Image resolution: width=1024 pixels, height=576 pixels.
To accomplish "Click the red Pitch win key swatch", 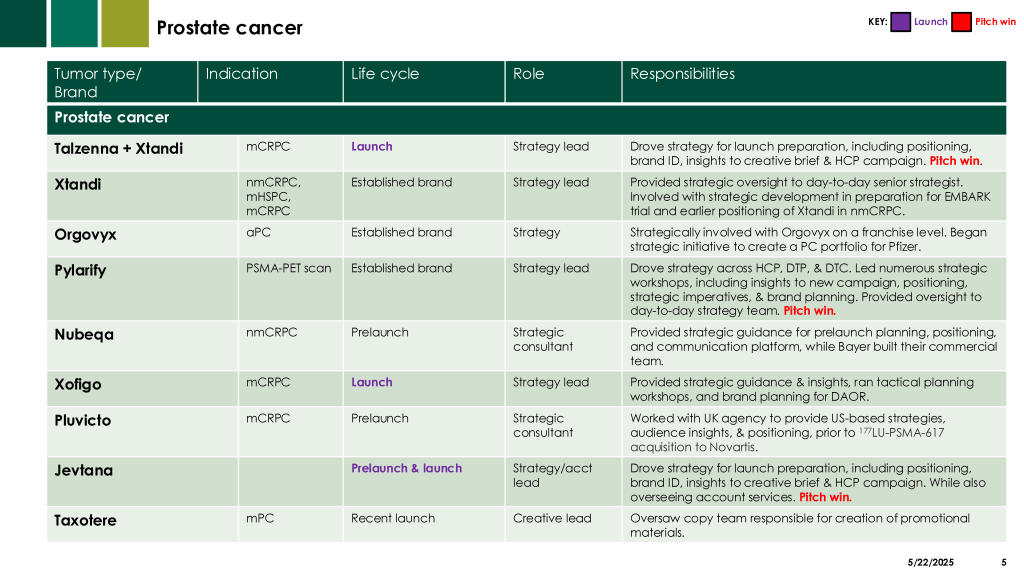I will [x=961, y=22].
